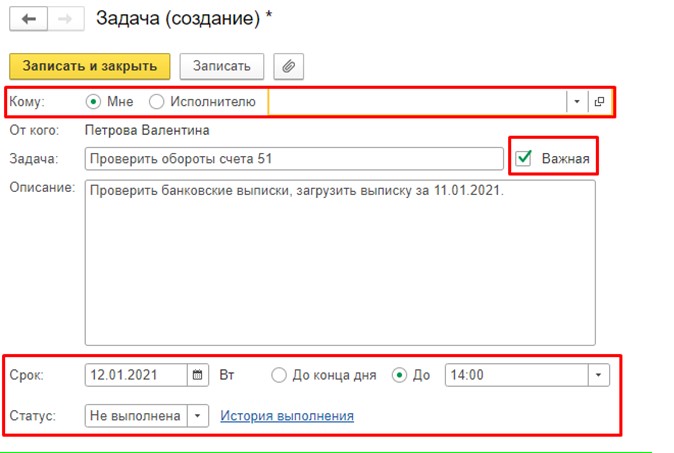The height and width of the screenshot is (453, 674).
Task: Click the paperclip attachment icon
Action: coord(288,66)
